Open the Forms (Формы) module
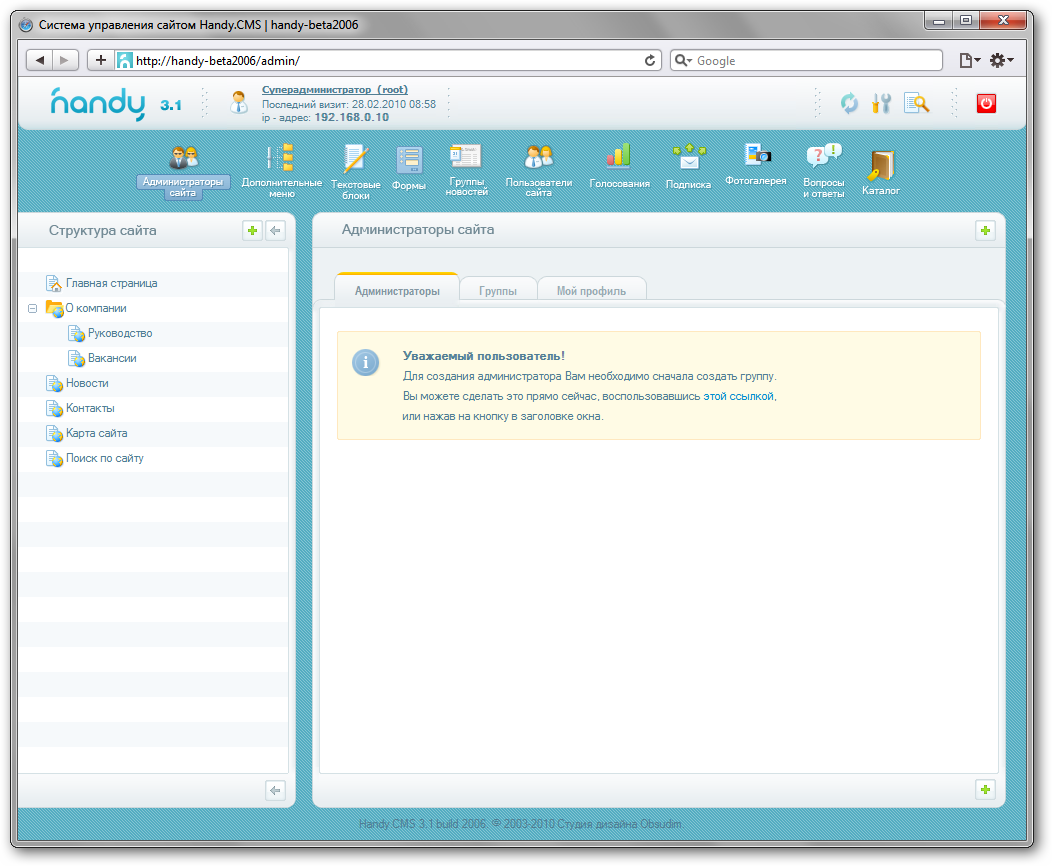1052x866 pixels. (408, 160)
